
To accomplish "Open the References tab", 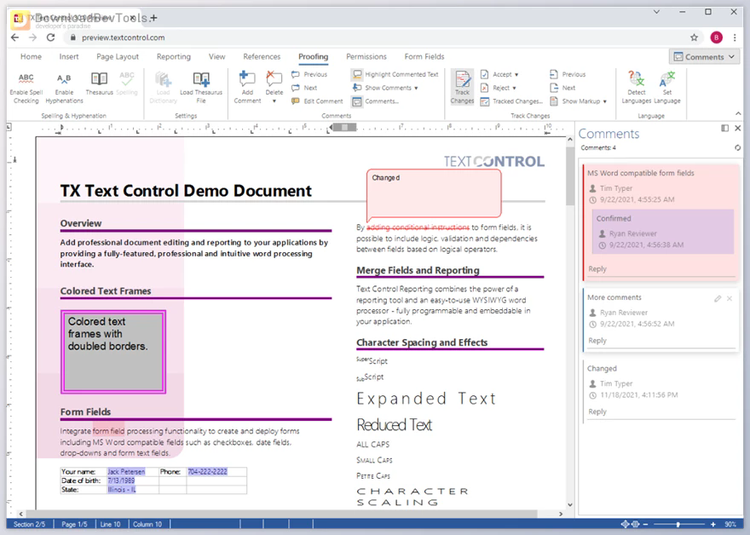I will [262, 56].
